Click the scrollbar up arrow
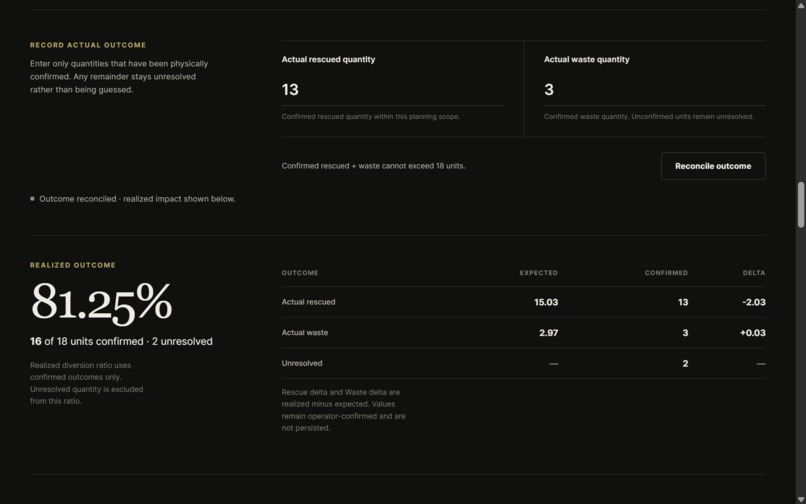This screenshot has width=806, height=504. pyautogui.click(x=801, y=5)
